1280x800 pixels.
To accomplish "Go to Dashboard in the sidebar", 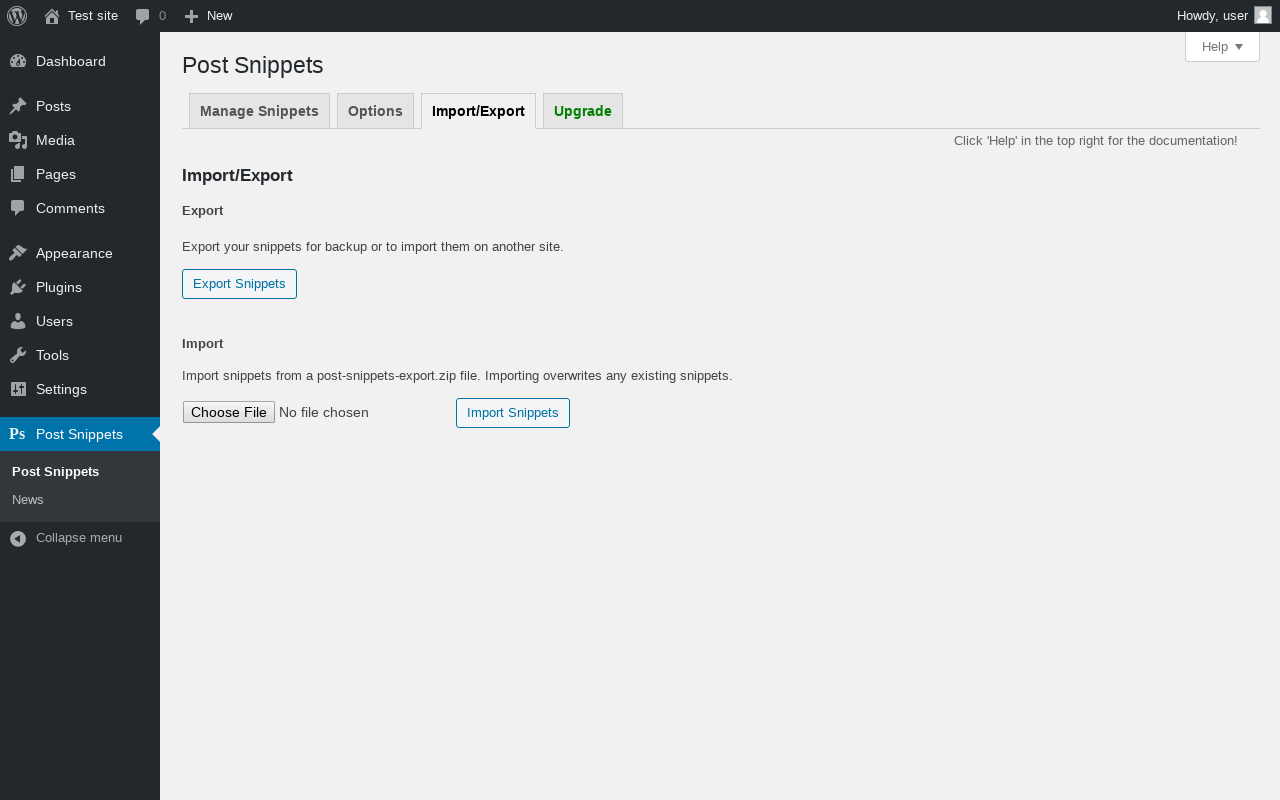I will tap(71, 61).
